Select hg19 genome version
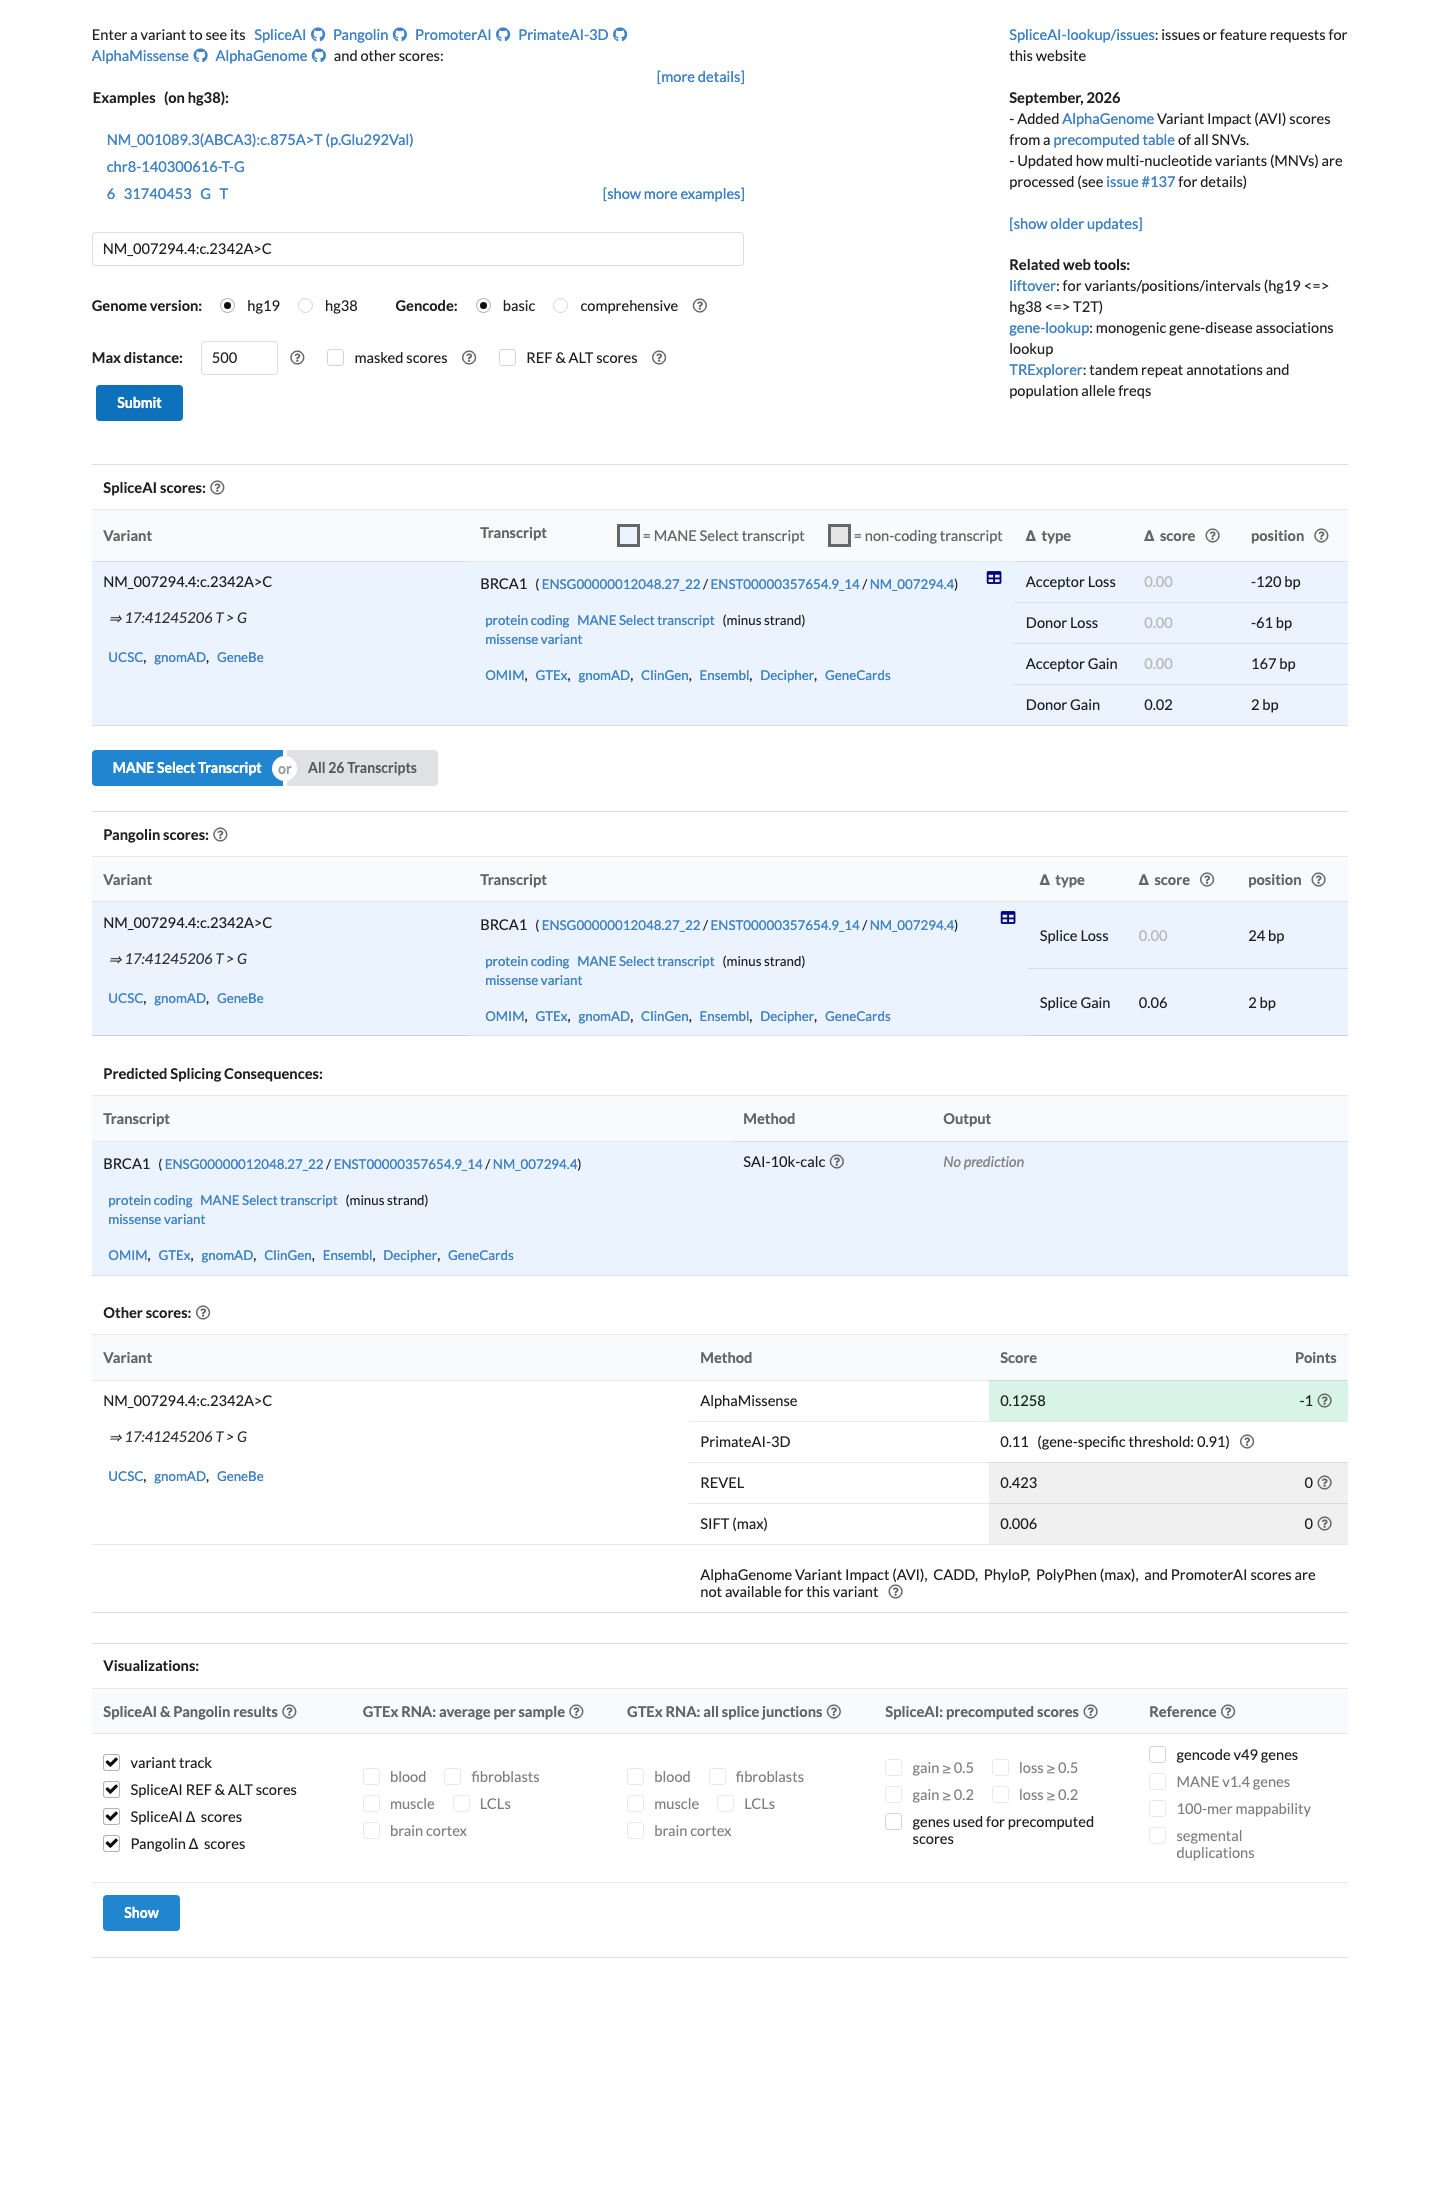Image resolution: width=1454 pixels, height=2200 pixels. [x=228, y=306]
